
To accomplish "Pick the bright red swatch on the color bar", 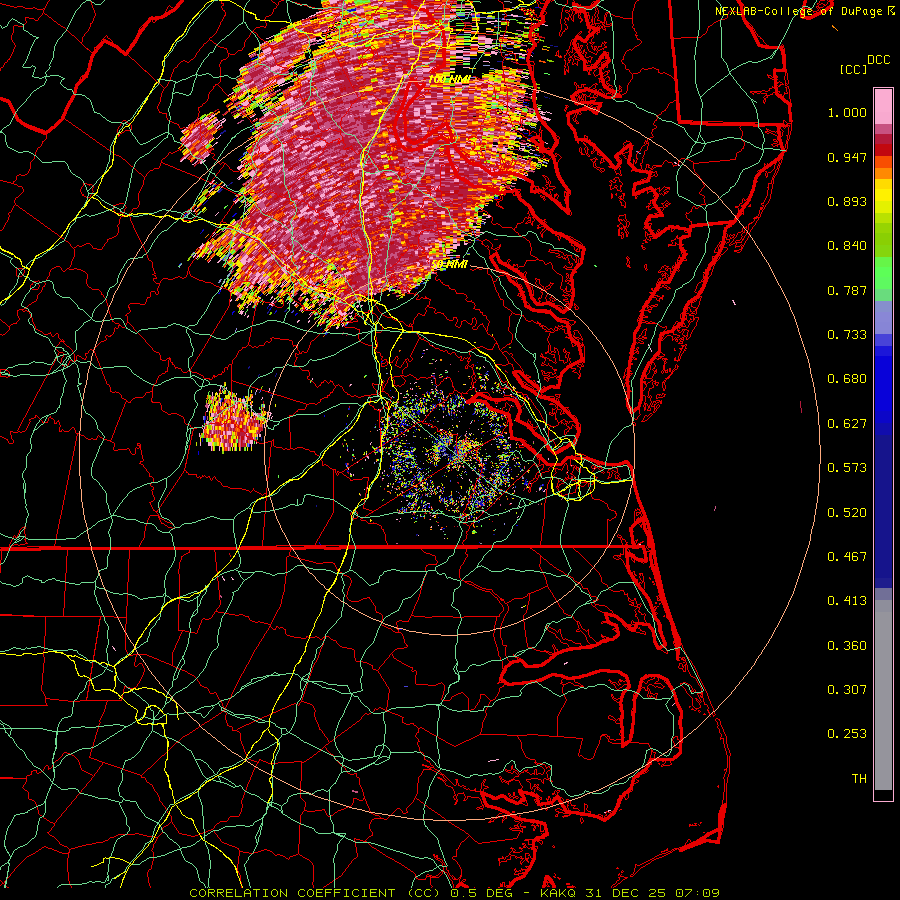I will 883,150.
